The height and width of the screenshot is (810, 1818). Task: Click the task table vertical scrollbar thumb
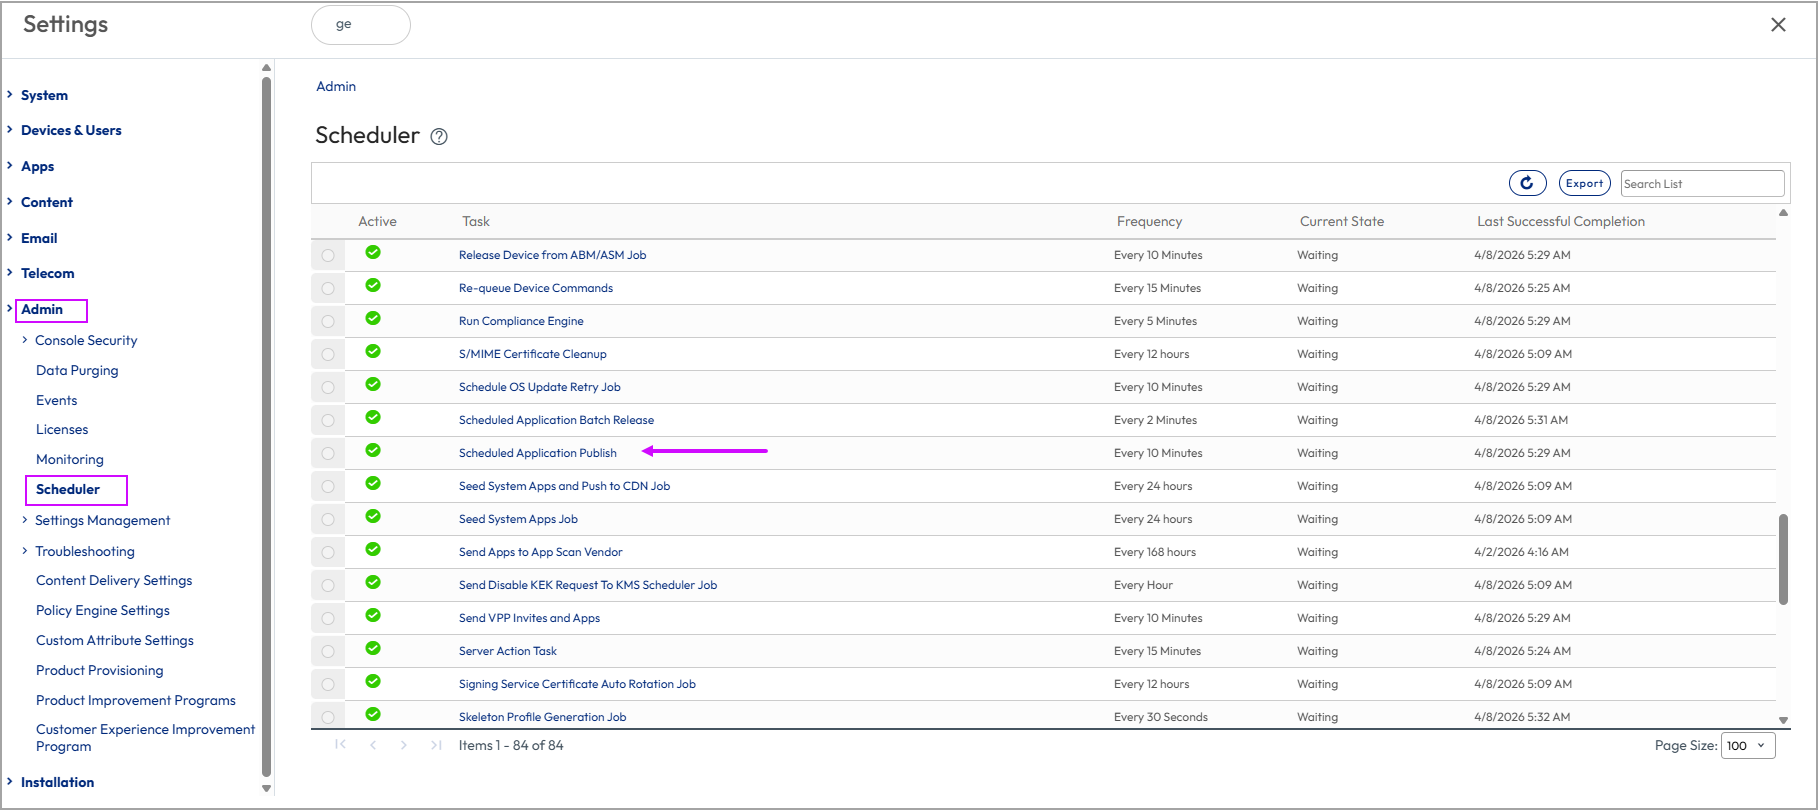click(x=1783, y=559)
